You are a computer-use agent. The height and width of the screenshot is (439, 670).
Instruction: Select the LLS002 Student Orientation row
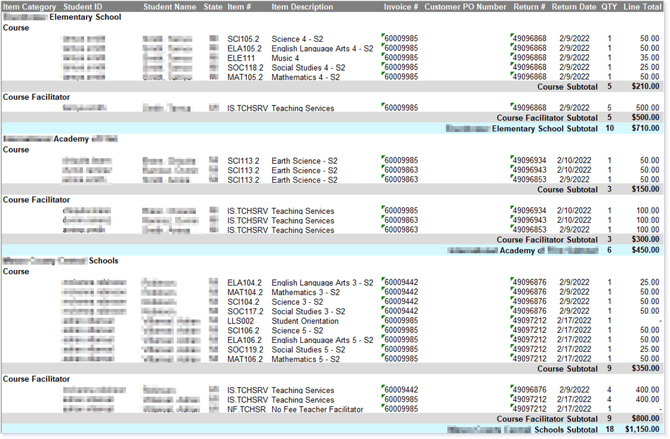click(332, 321)
